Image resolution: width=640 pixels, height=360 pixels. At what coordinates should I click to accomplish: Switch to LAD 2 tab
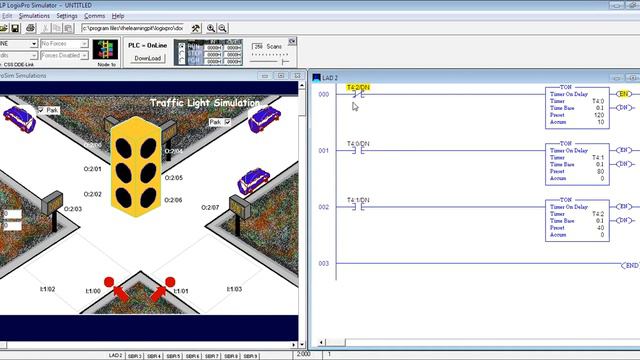click(x=116, y=356)
